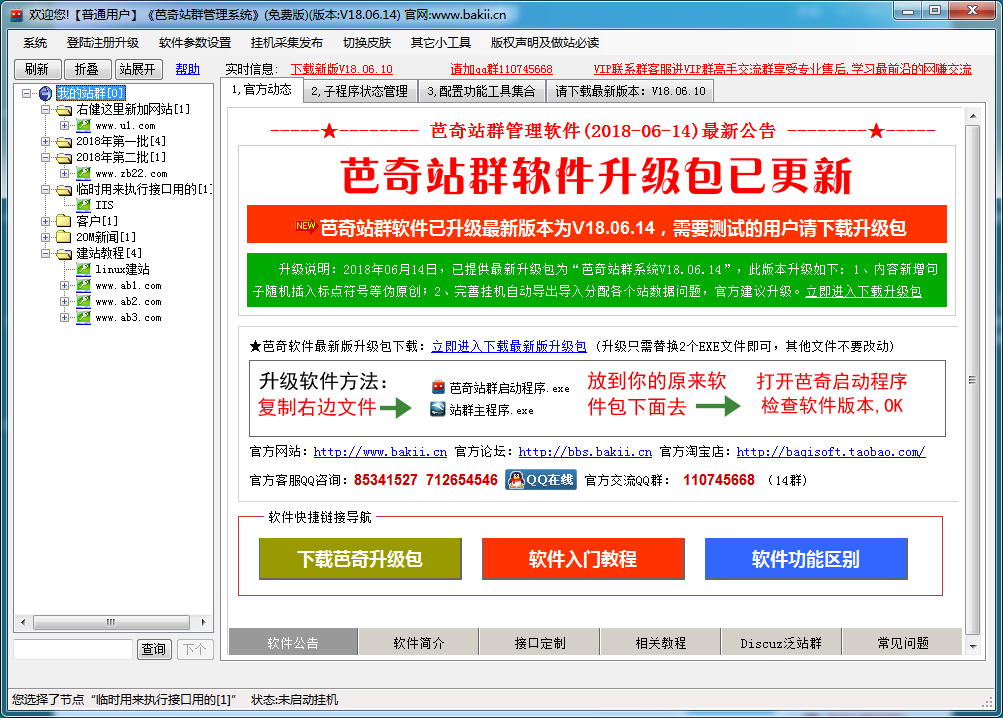The height and width of the screenshot is (718, 1003).
Task: Switch to the 配置功能工具集合 tab
Action: tap(481, 92)
